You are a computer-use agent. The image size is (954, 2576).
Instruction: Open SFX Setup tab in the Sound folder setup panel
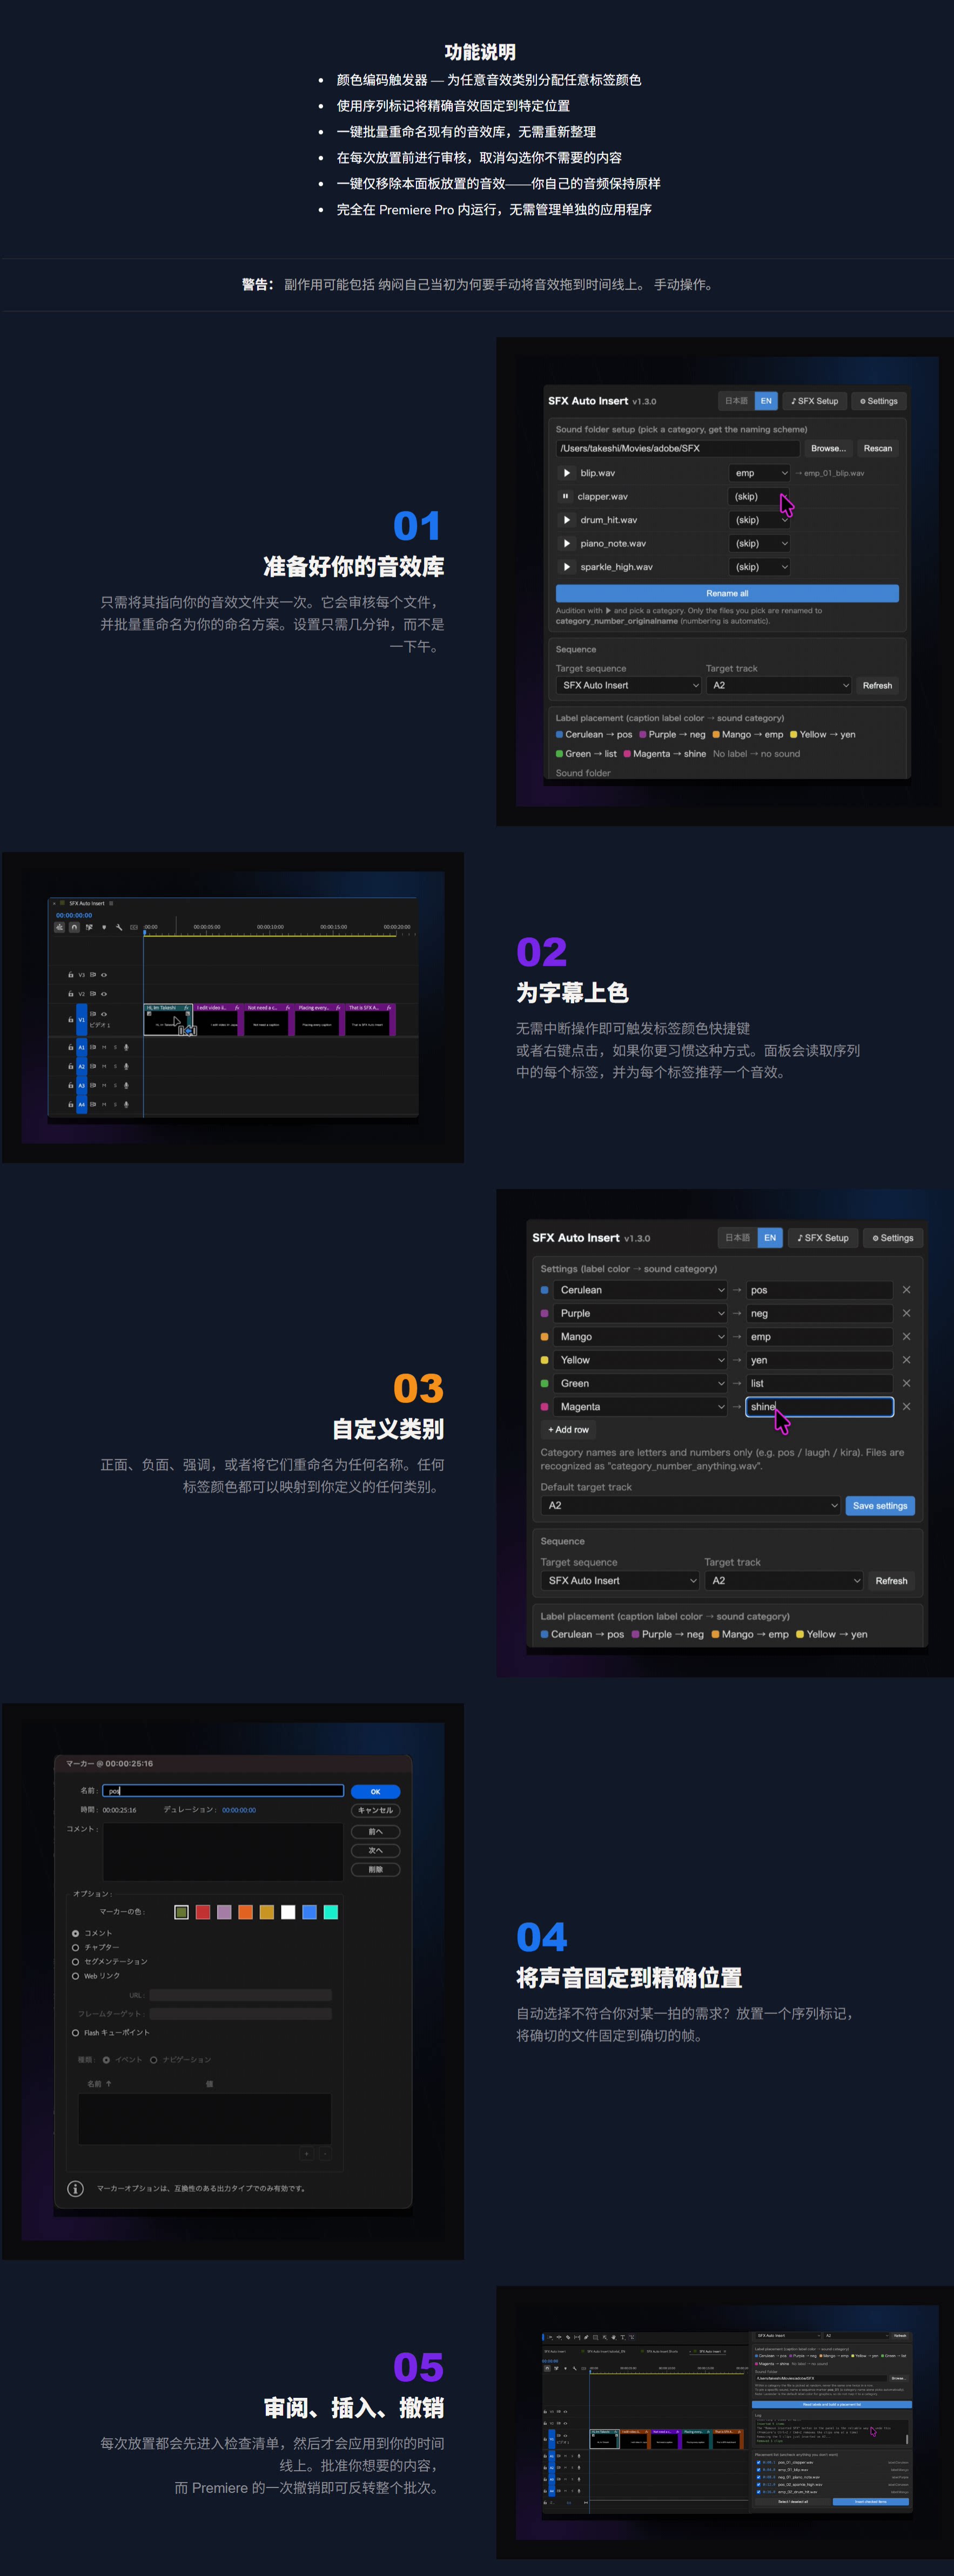[814, 401]
